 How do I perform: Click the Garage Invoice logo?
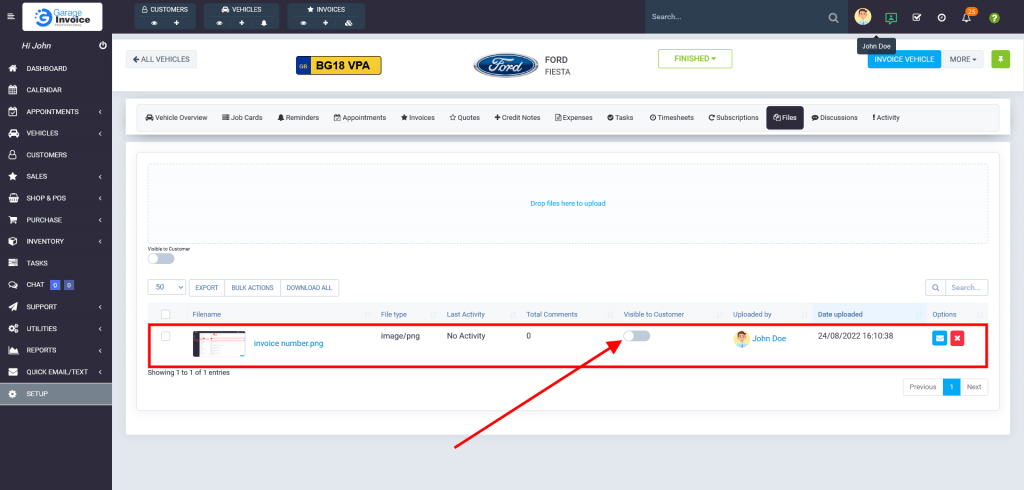point(62,17)
